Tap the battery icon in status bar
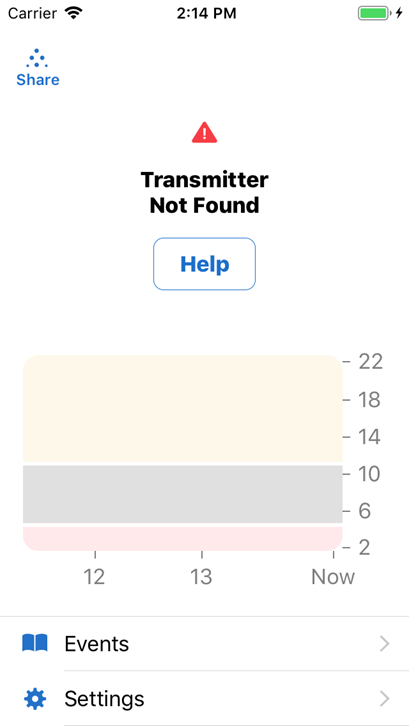409x726 pixels. 373,13
